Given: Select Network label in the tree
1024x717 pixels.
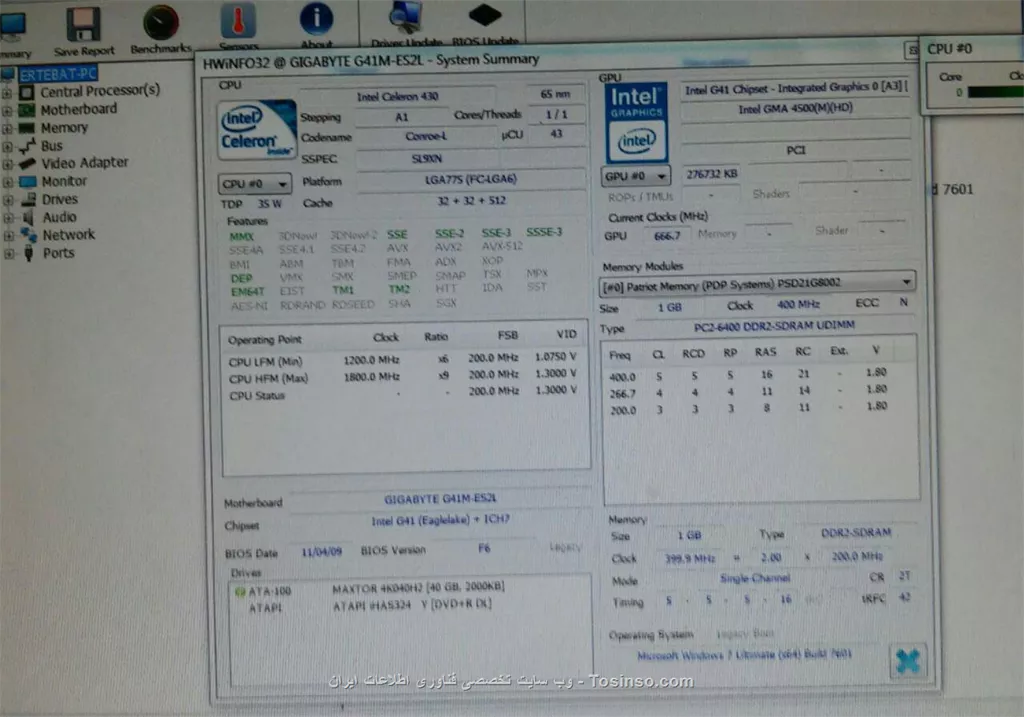Looking at the screenshot, I should (x=69, y=234).
